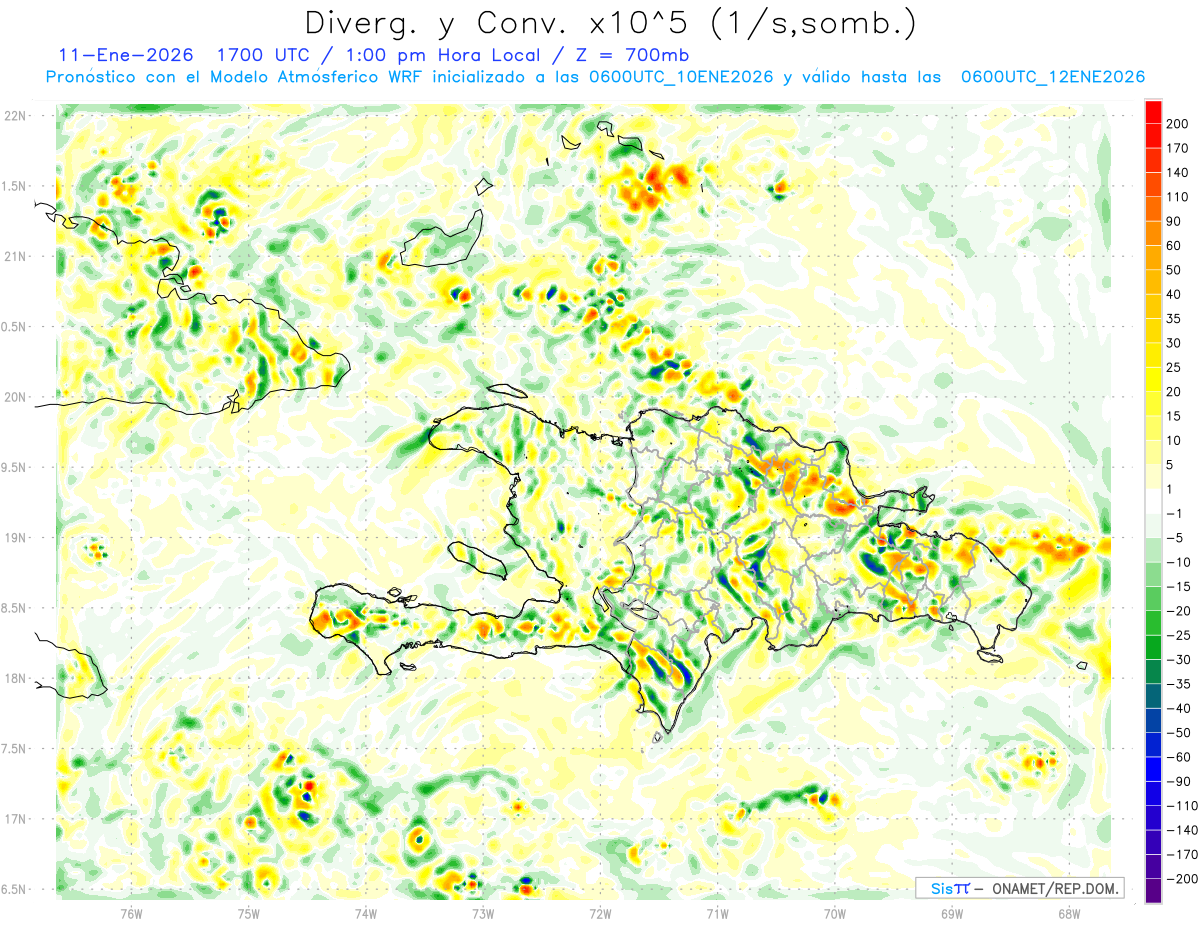Click the '19N' latitude label
Viewport: 1200px width, 927px height.
[x=15, y=537]
